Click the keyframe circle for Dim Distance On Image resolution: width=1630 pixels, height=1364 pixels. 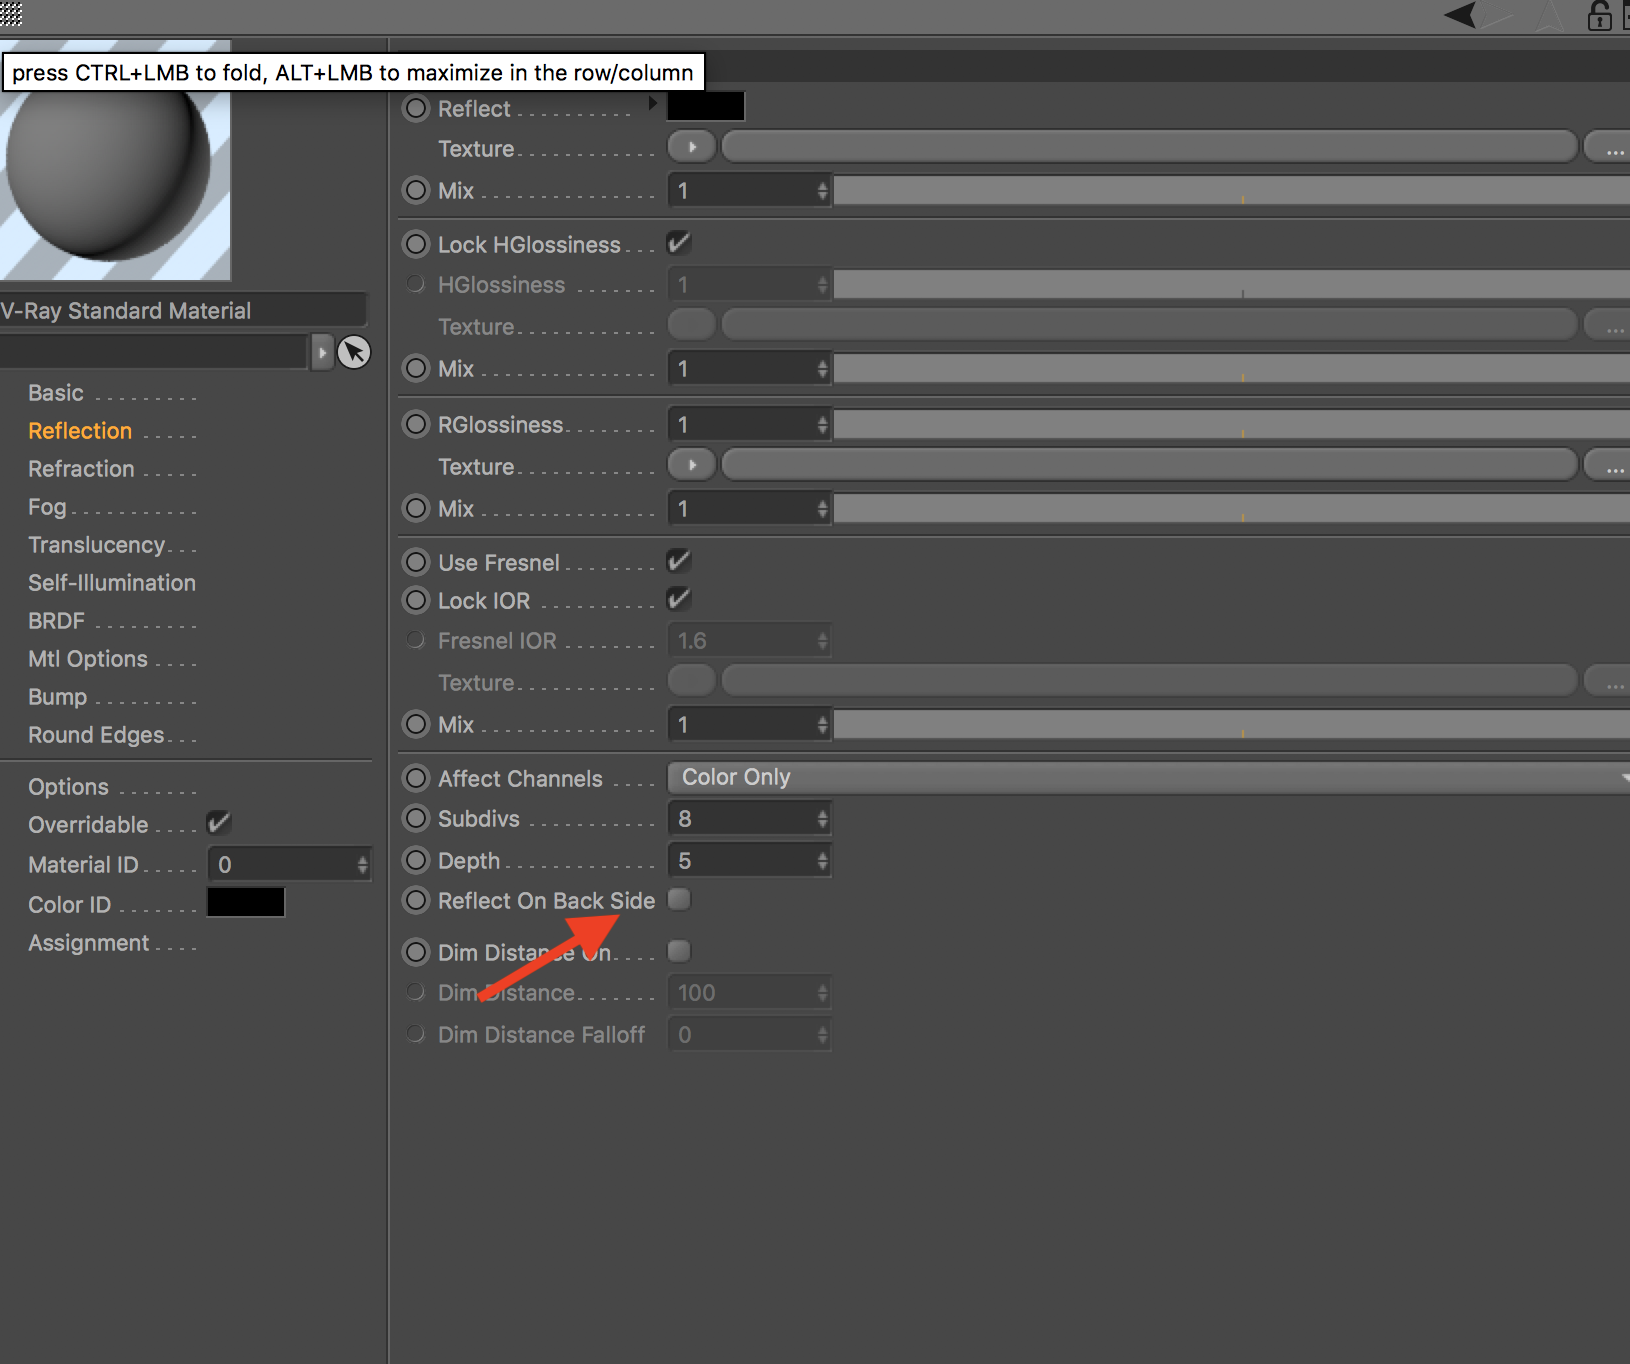tap(416, 952)
